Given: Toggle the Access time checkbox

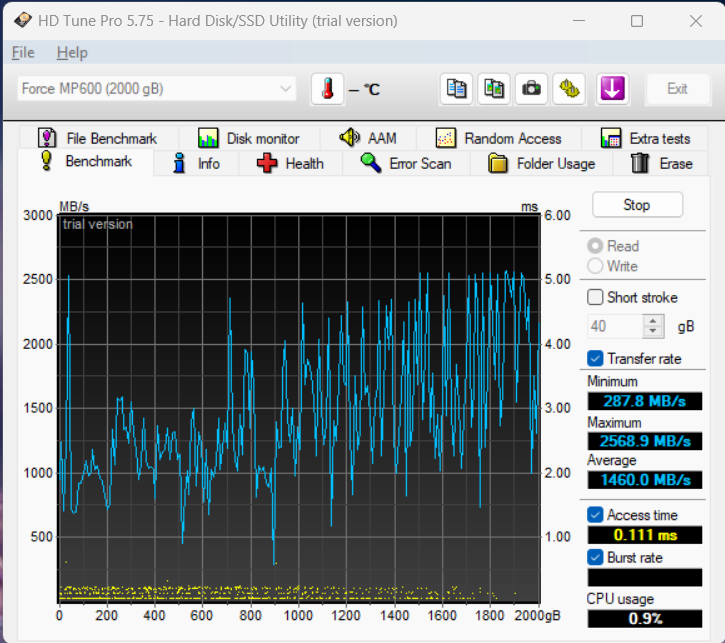Looking at the screenshot, I should coord(595,514).
